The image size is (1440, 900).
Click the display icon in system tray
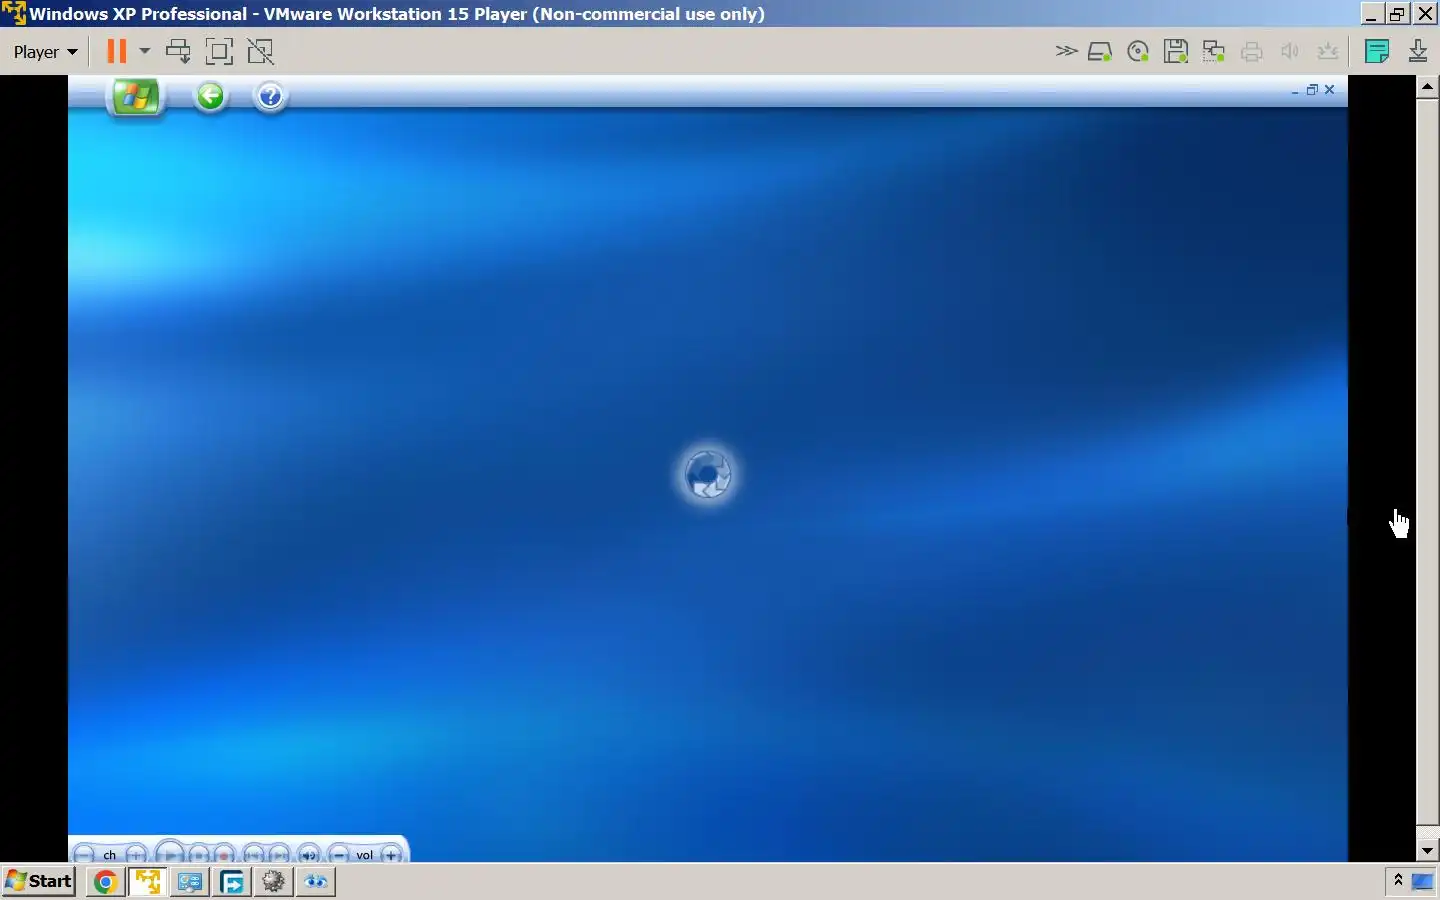(x=1422, y=881)
